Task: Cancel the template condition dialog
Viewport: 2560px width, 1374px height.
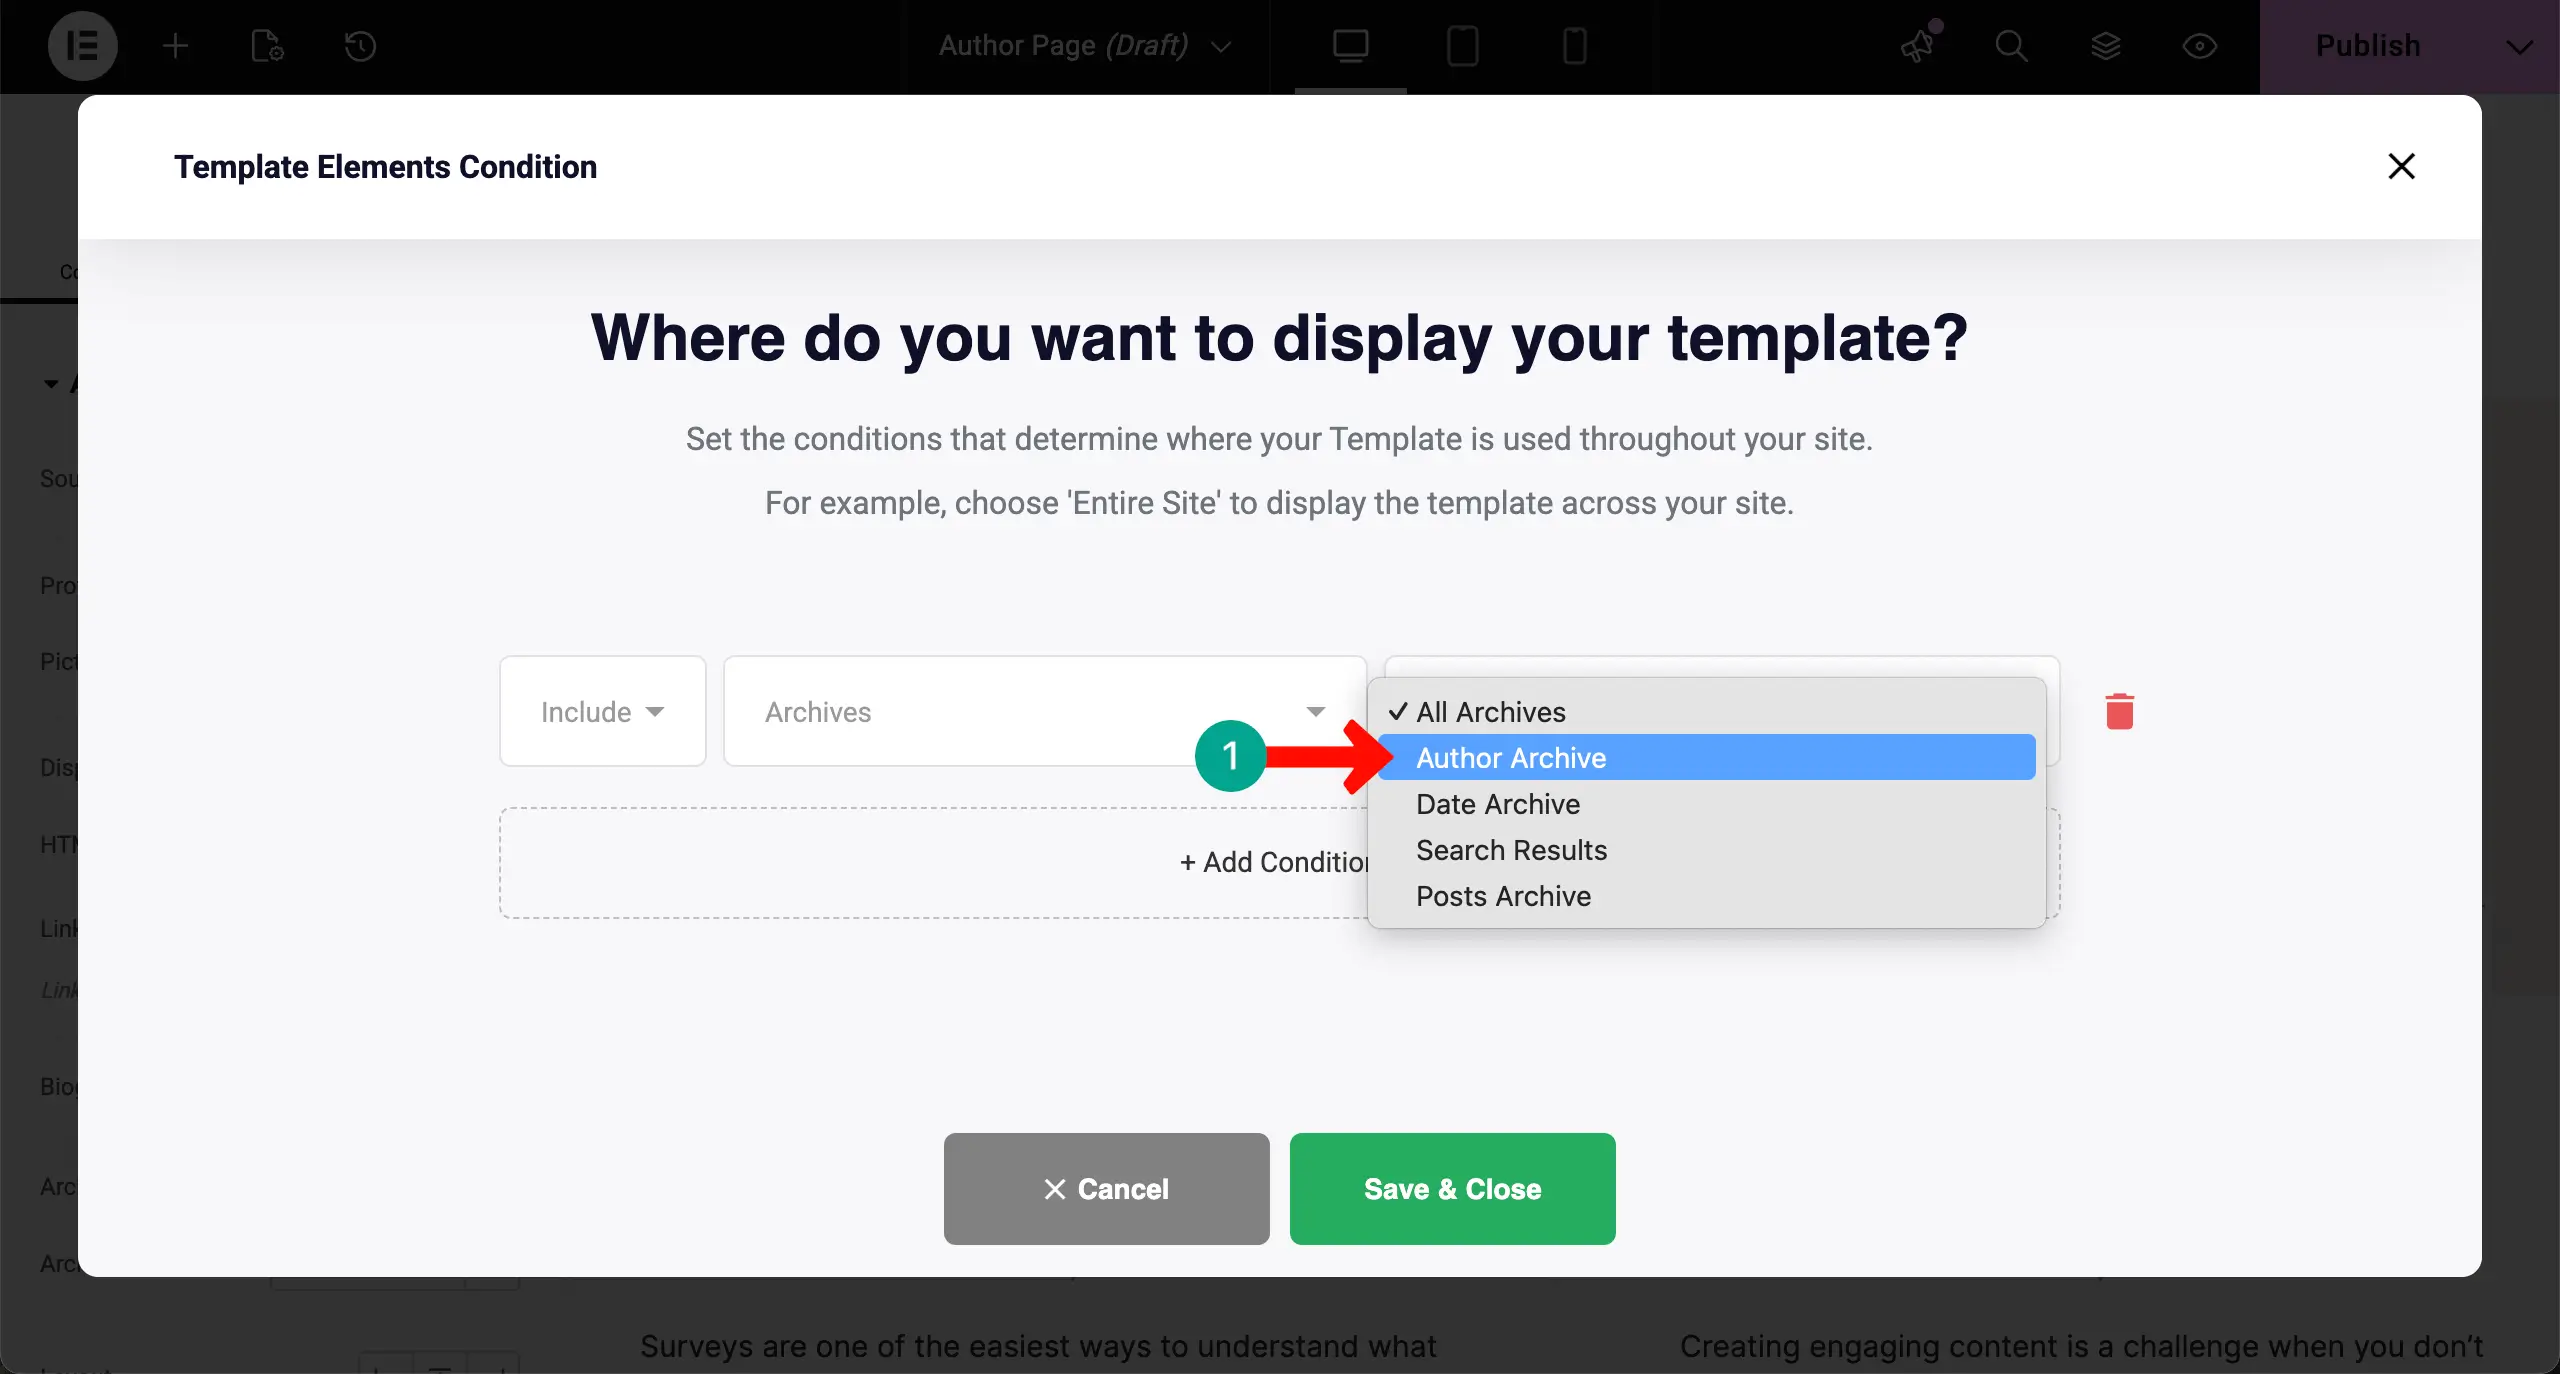Action: tap(1105, 1189)
